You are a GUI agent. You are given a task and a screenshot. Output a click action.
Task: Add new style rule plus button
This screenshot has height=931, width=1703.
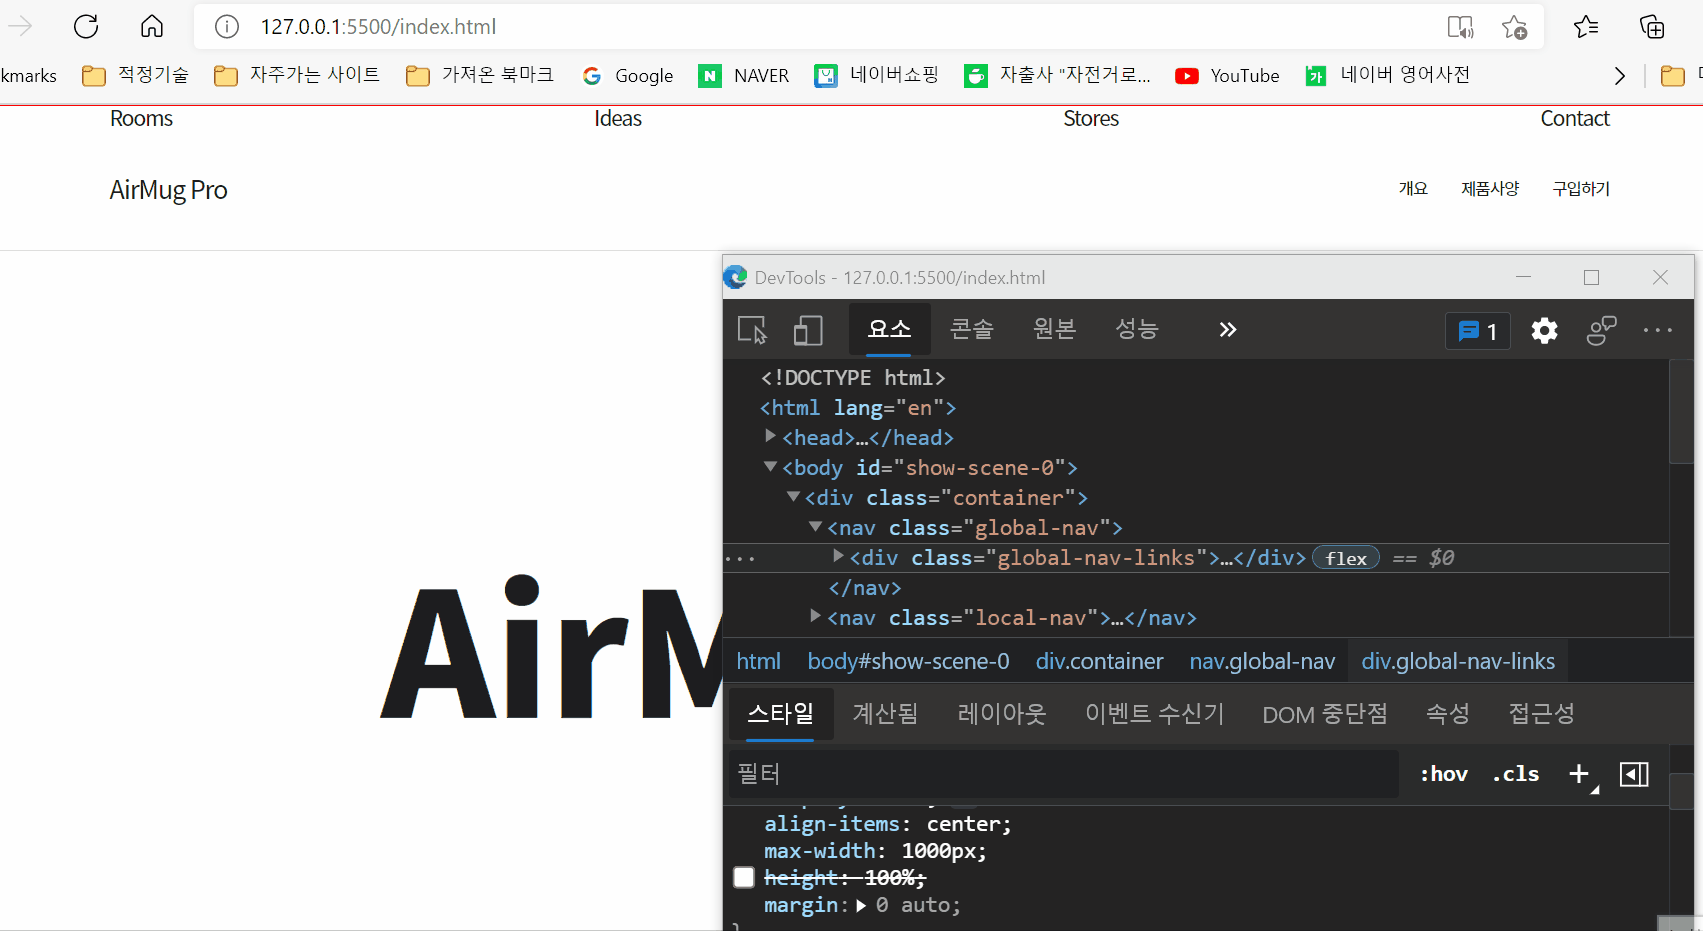(1579, 774)
